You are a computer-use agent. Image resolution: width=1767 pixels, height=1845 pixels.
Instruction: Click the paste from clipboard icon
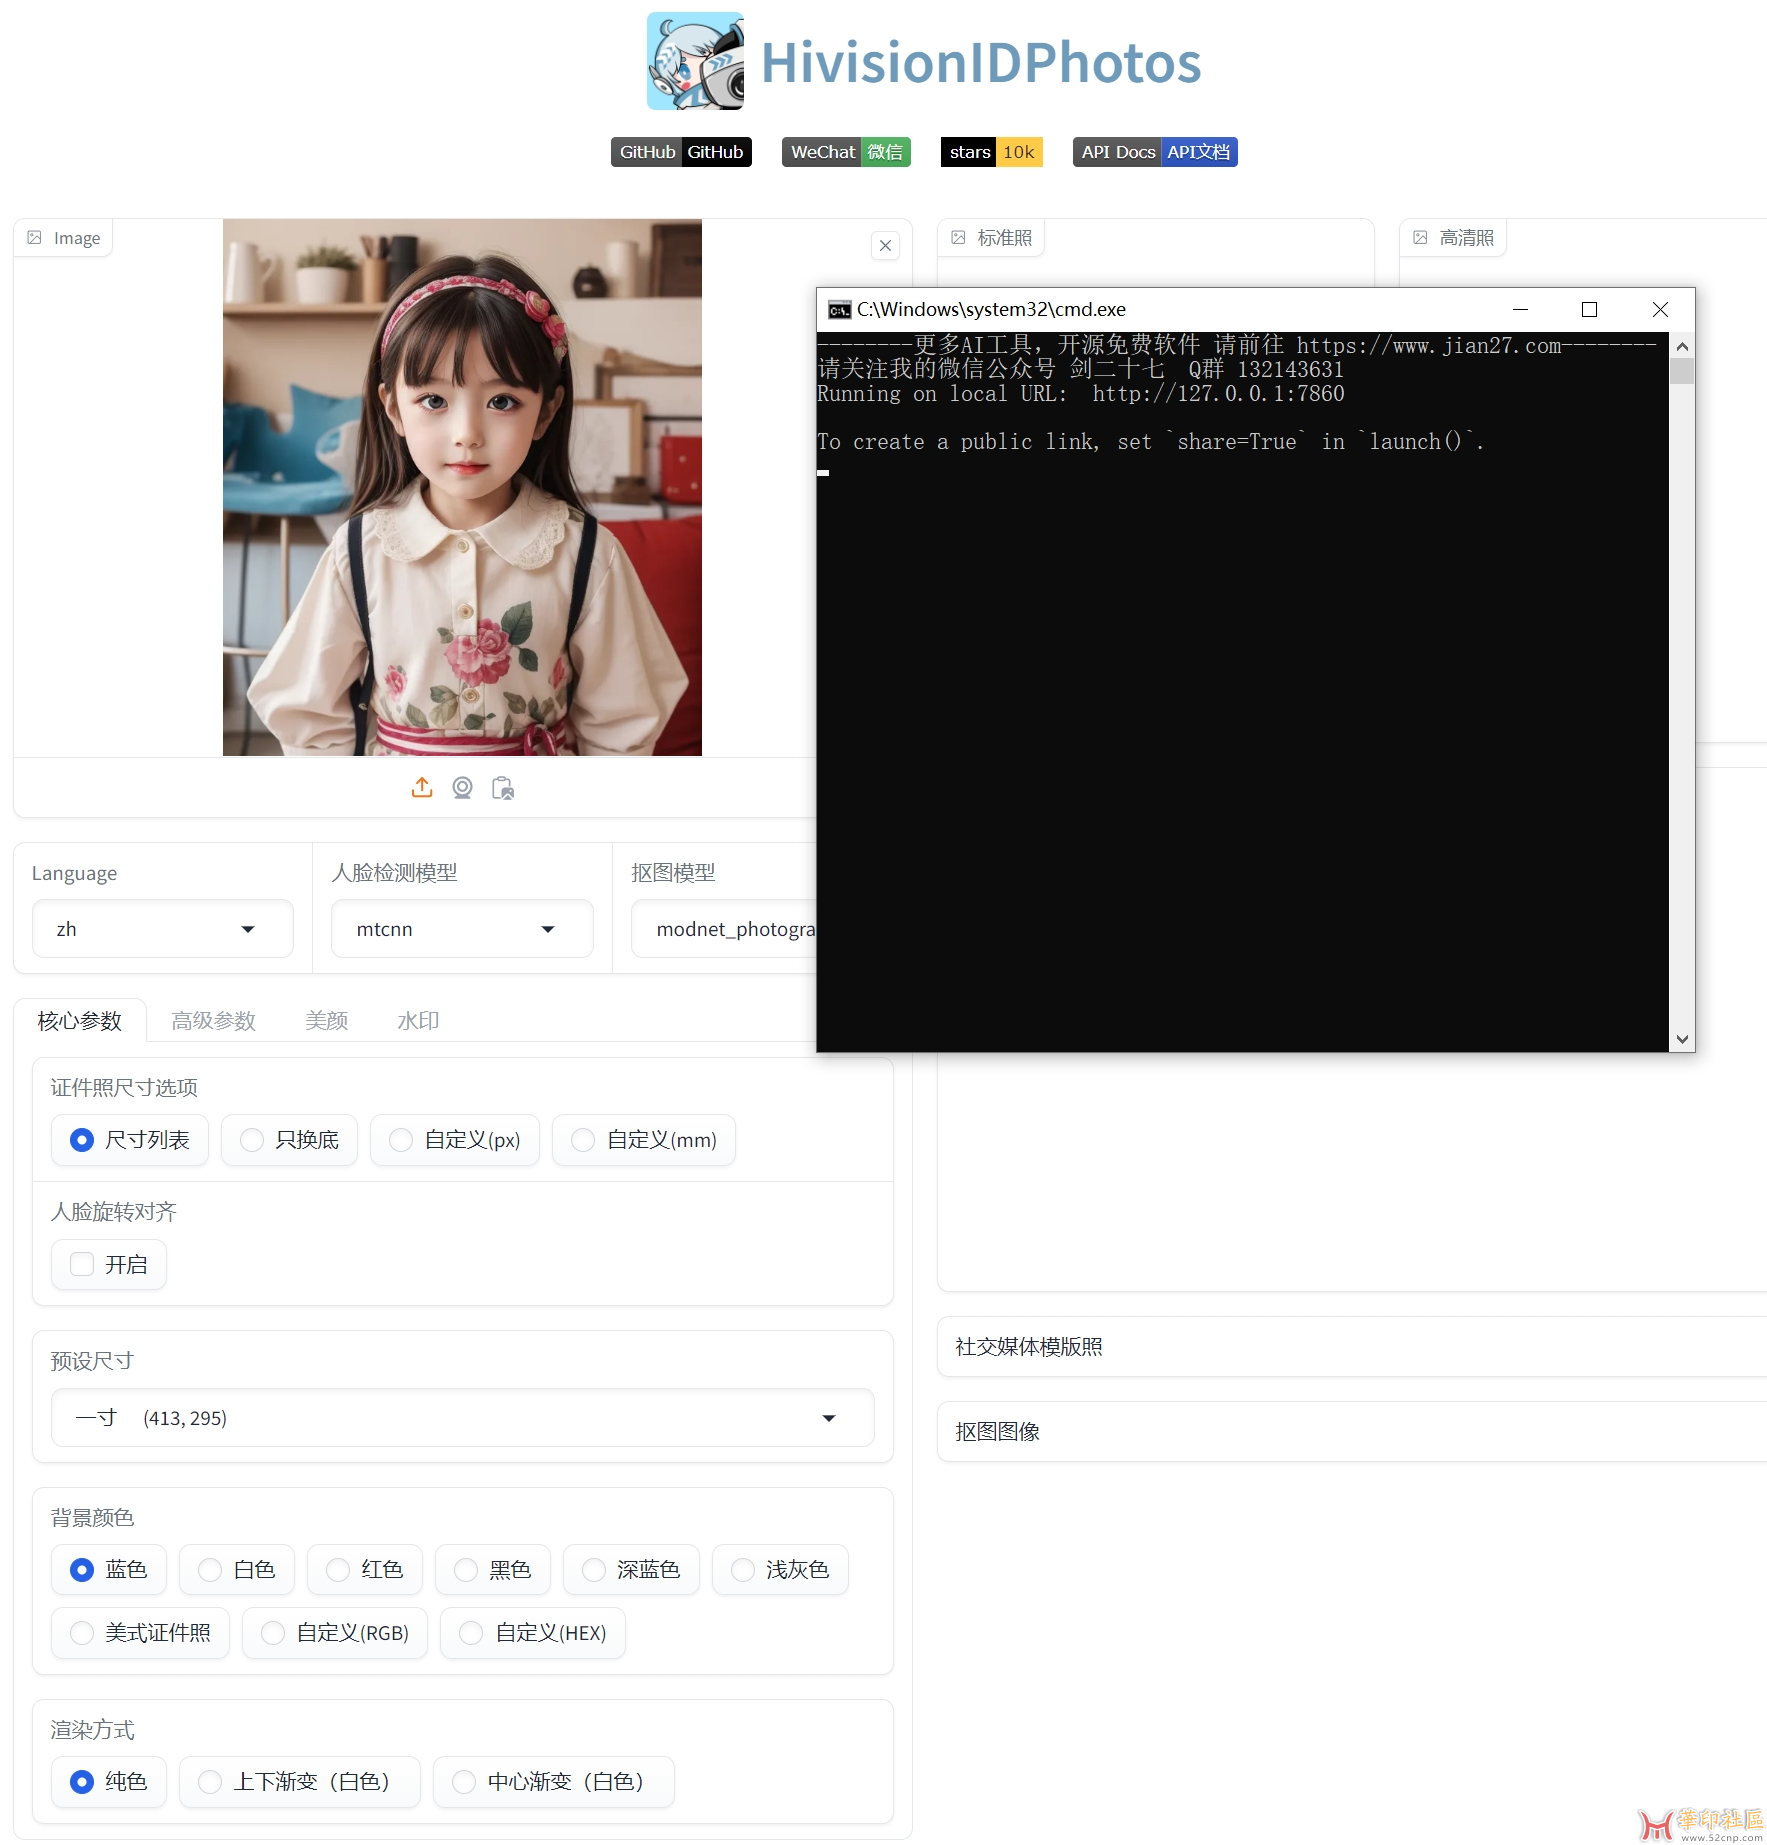click(x=503, y=788)
